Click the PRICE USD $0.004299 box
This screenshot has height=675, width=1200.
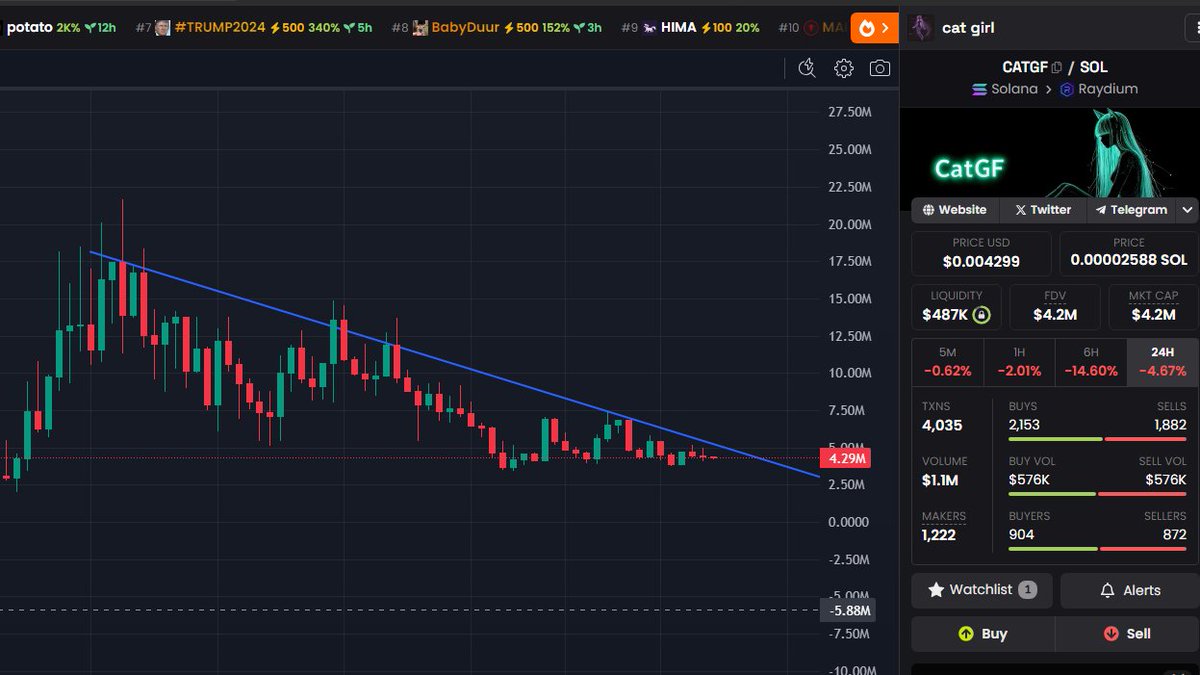click(981, 254)
